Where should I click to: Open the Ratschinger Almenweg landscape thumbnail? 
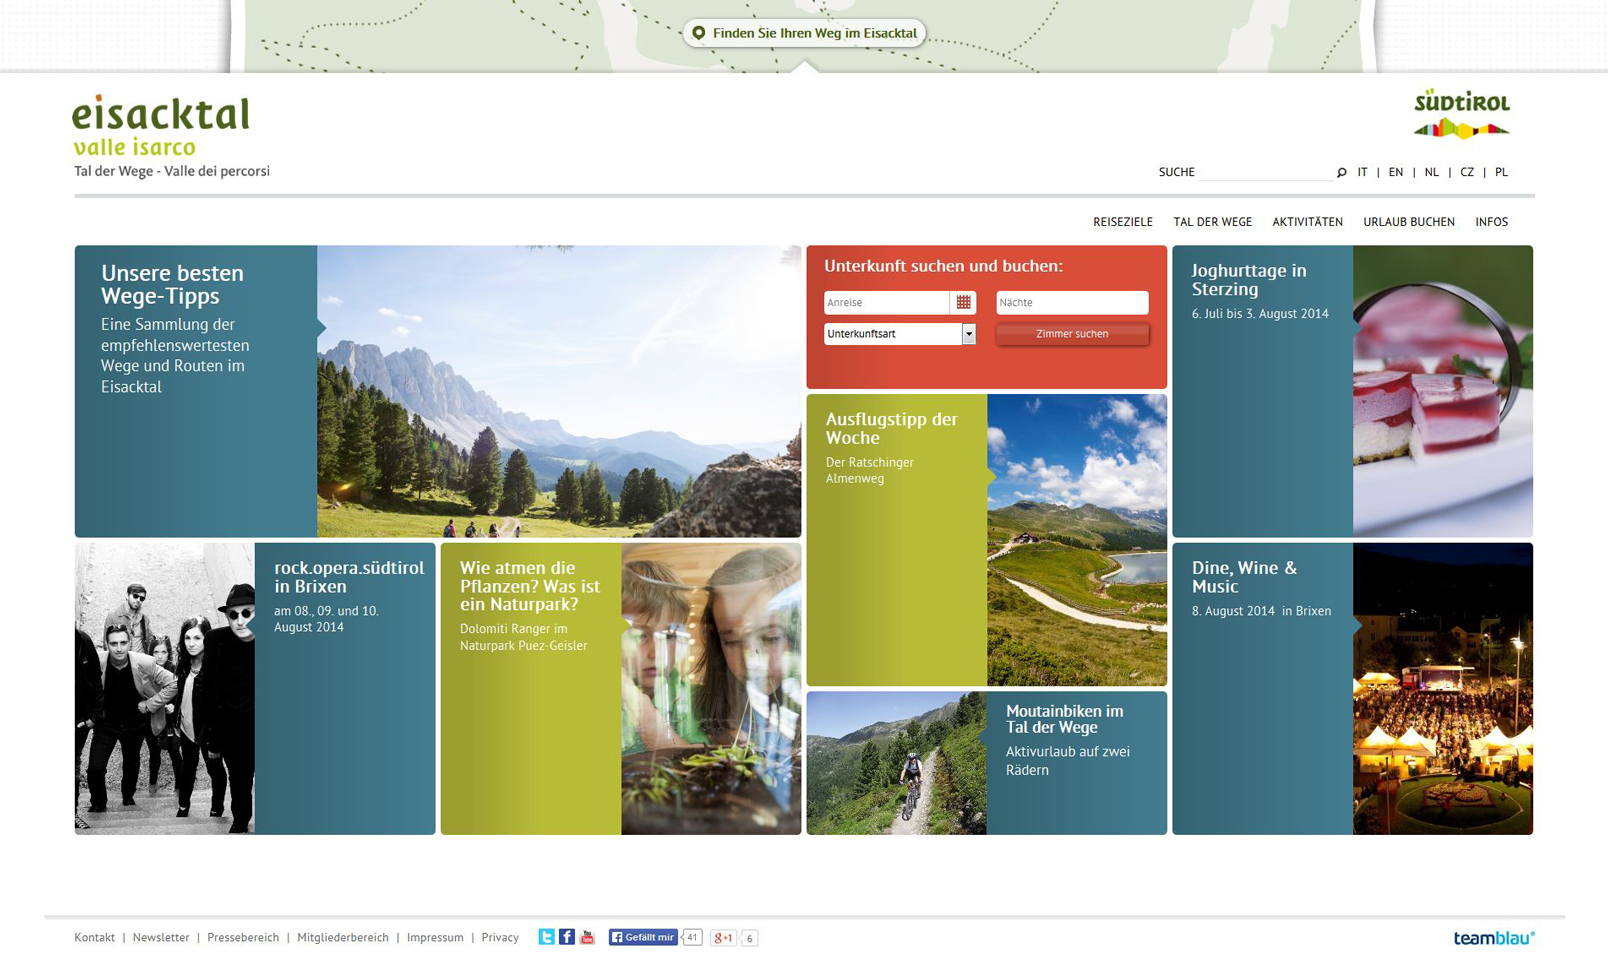tap(1076, 540)
